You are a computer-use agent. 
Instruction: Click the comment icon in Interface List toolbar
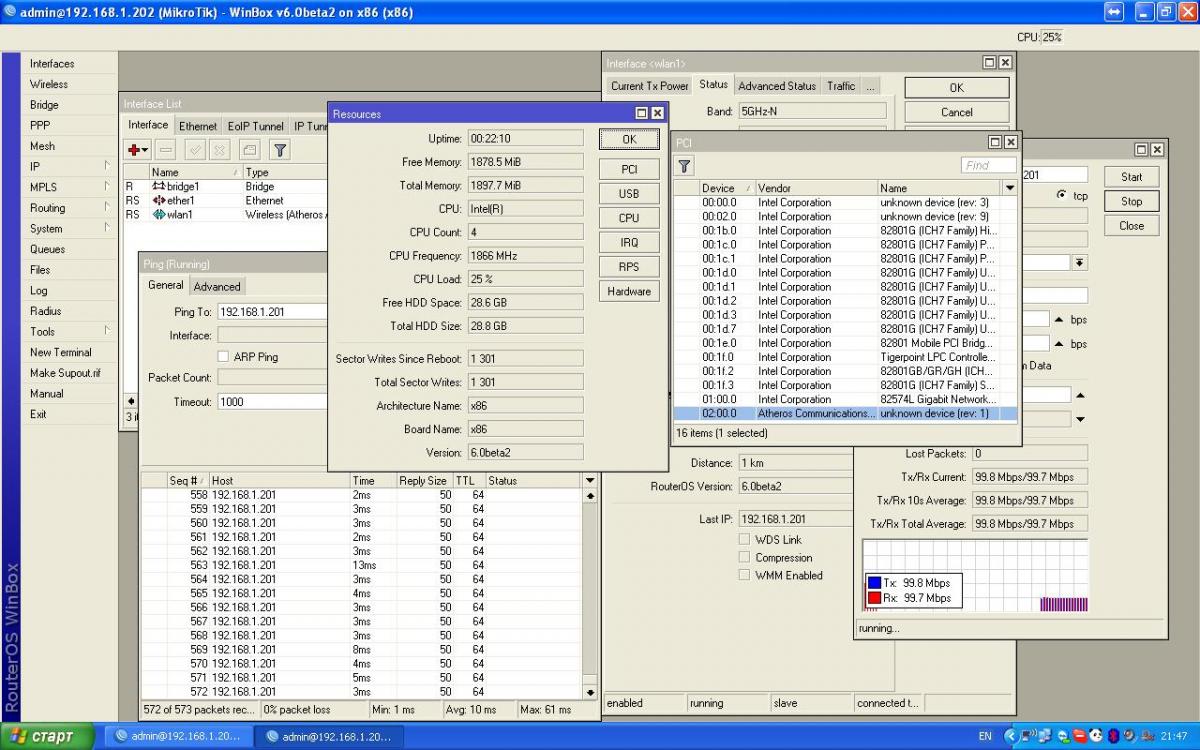(249, 150)
